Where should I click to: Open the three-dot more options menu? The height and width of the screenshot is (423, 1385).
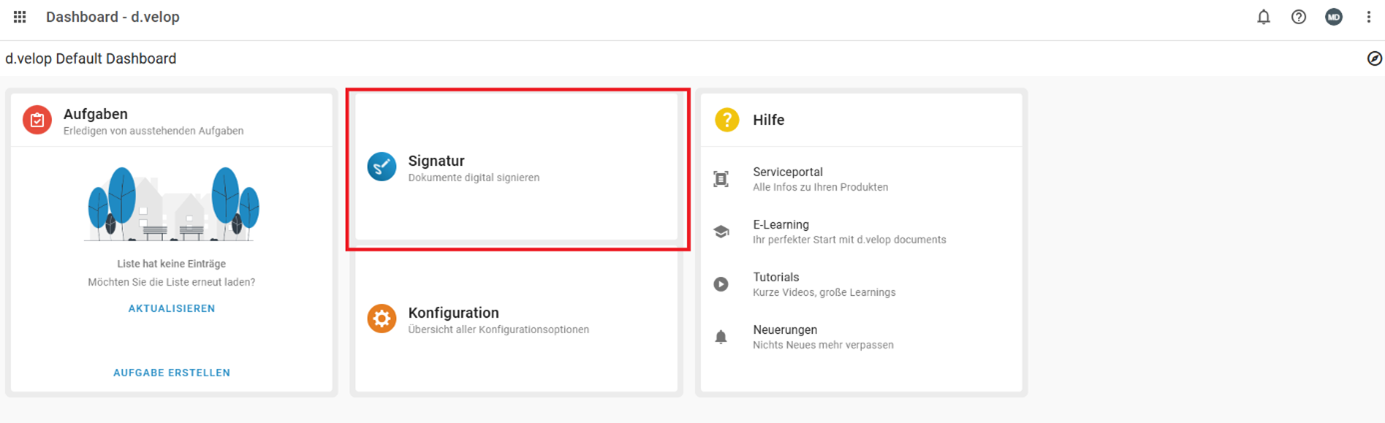click(x=1369, y=17)
